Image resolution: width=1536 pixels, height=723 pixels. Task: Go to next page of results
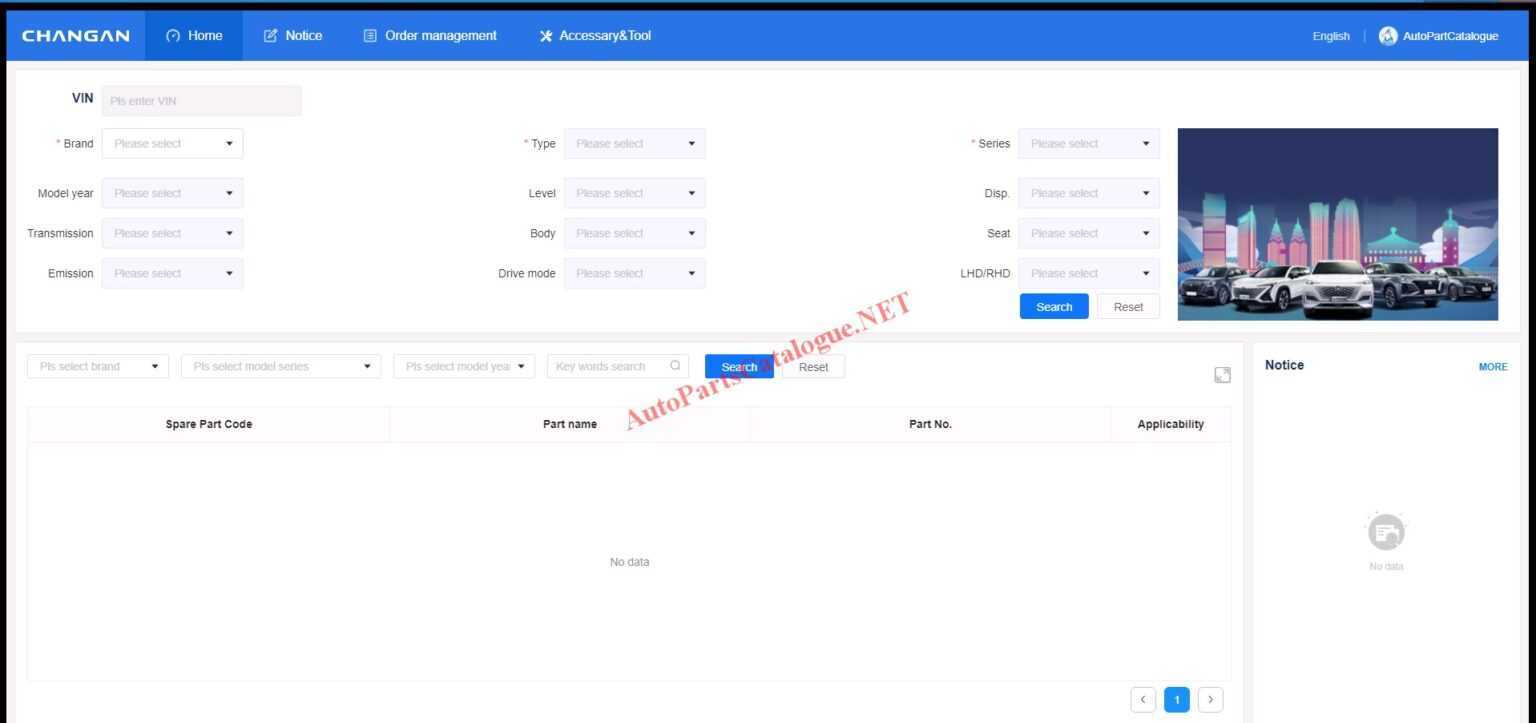1210,699
